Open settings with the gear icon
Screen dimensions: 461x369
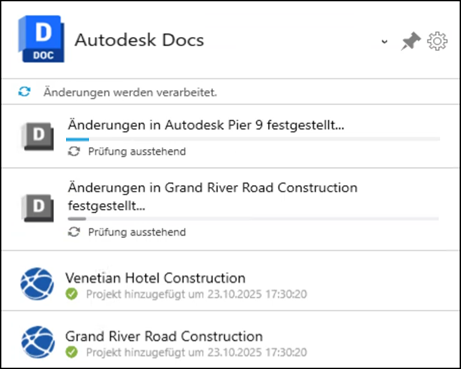(x=437, y=41)
